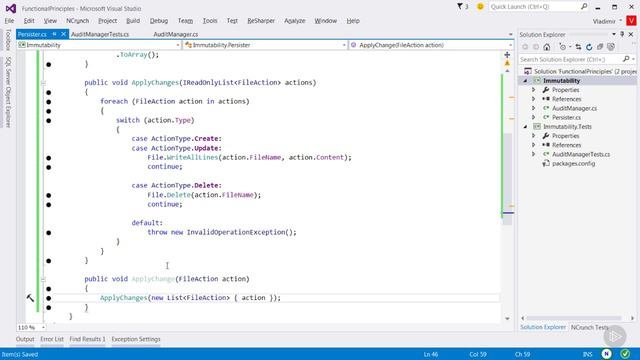Viewport: 640px width, 360px height.
Task: Select packages.config in Solution Explorer
Action: tap(573, 164)
